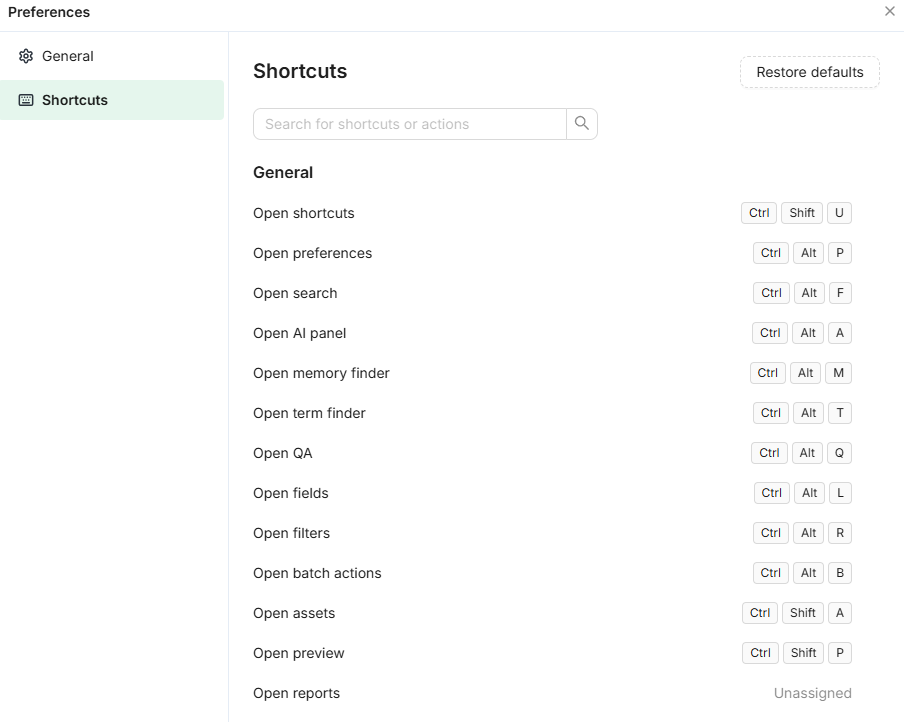Click the B key badge for Open batch actions
The width and height of the screenshot is (904, 722).
tap(839, 572)
